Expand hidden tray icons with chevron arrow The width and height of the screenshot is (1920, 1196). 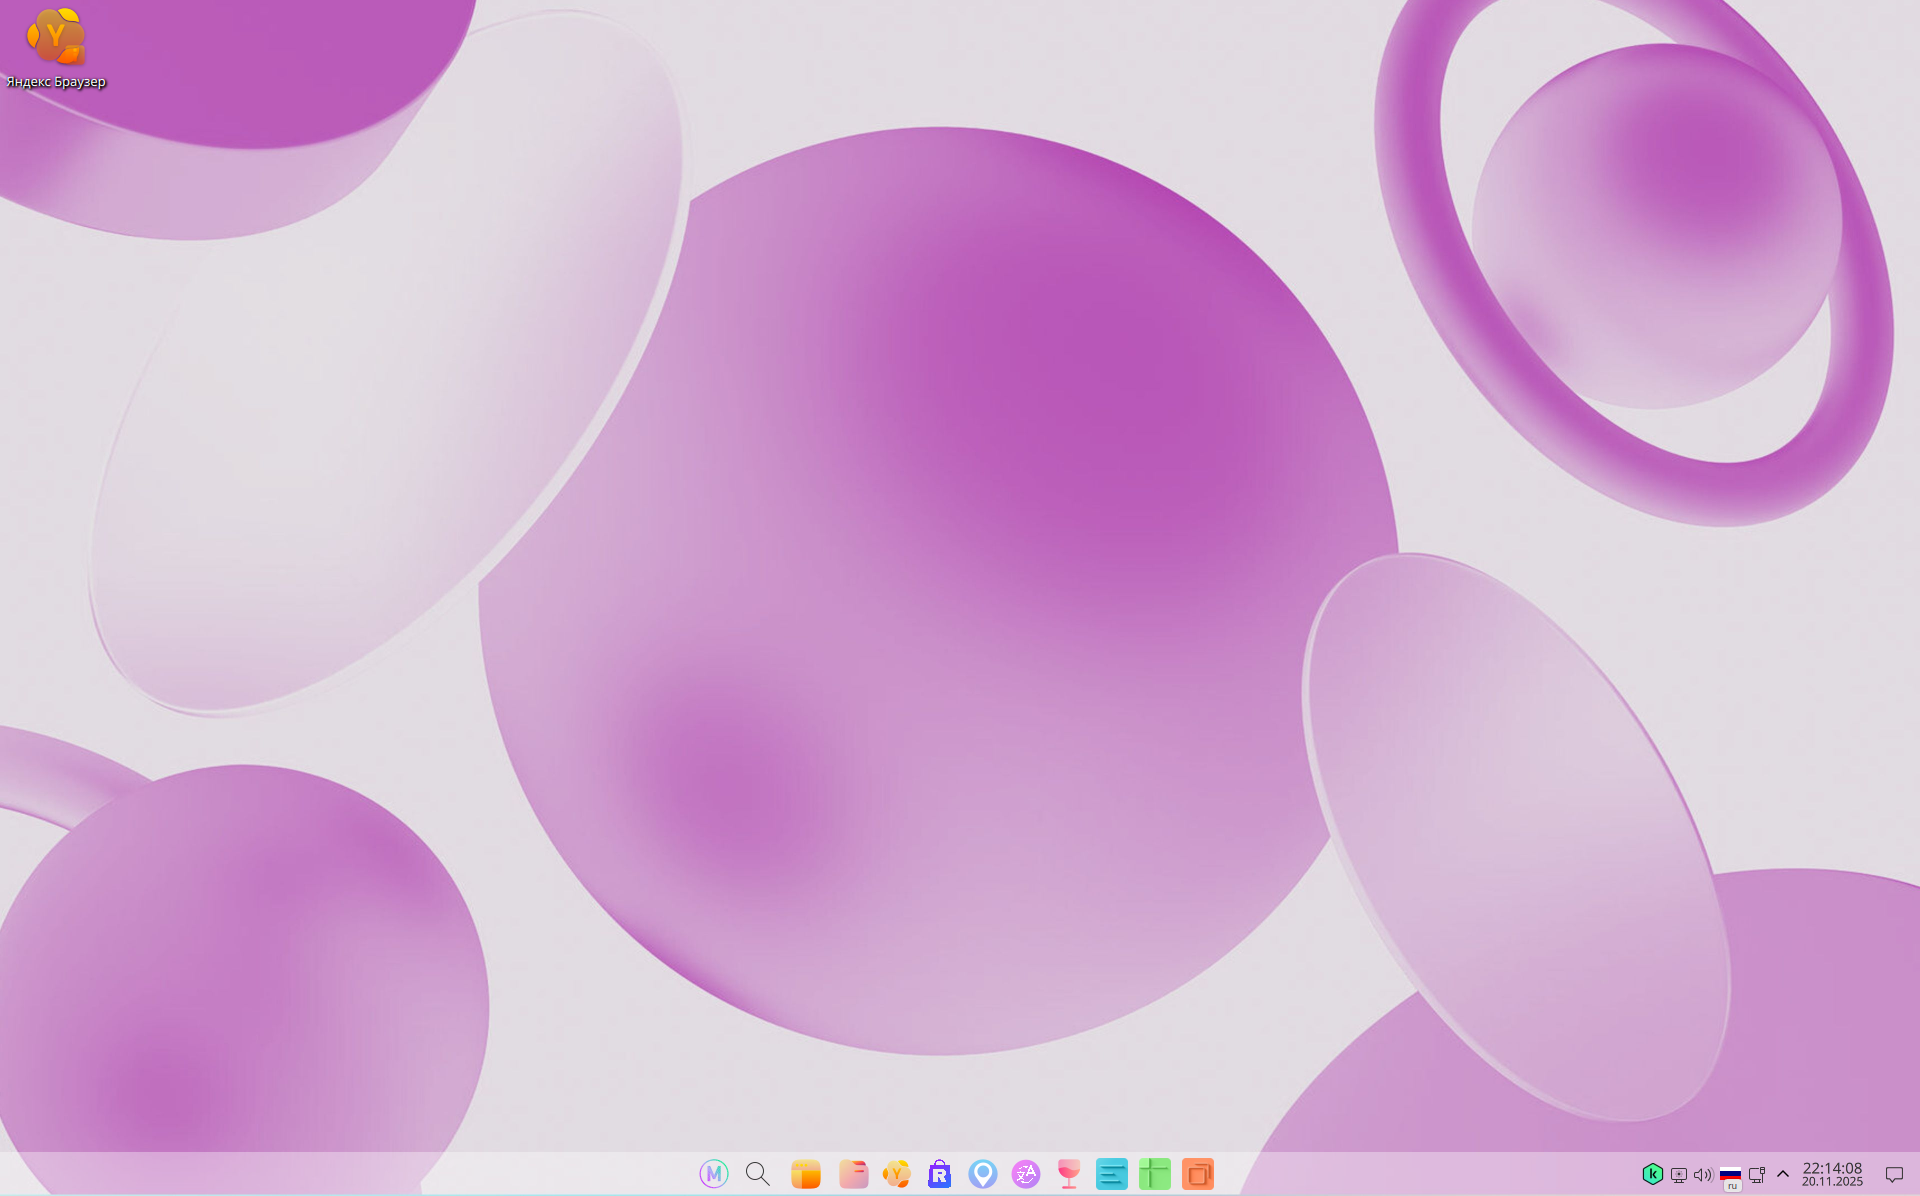point(1783,1175)
